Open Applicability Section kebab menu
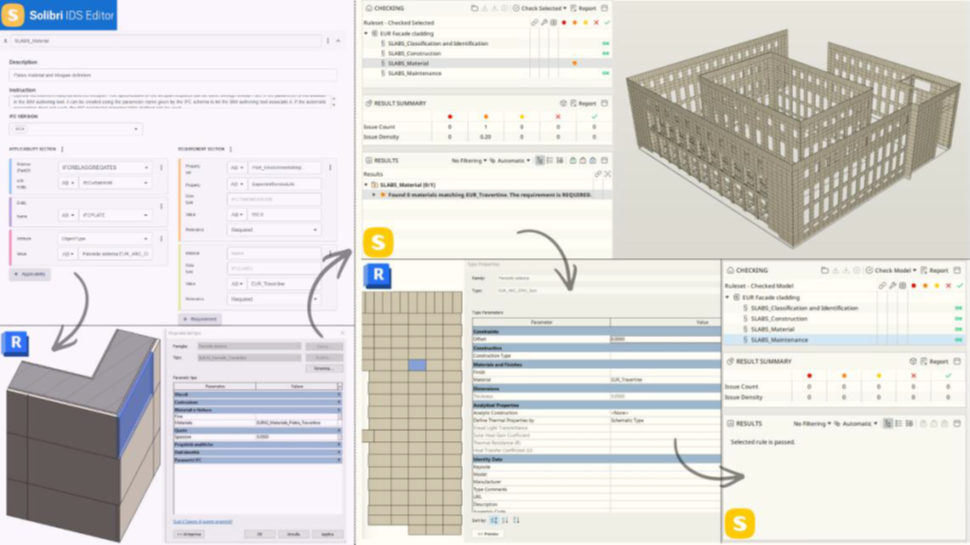This screenshot has width=970, height=545. pyautogui.click(x=62, y=149)
